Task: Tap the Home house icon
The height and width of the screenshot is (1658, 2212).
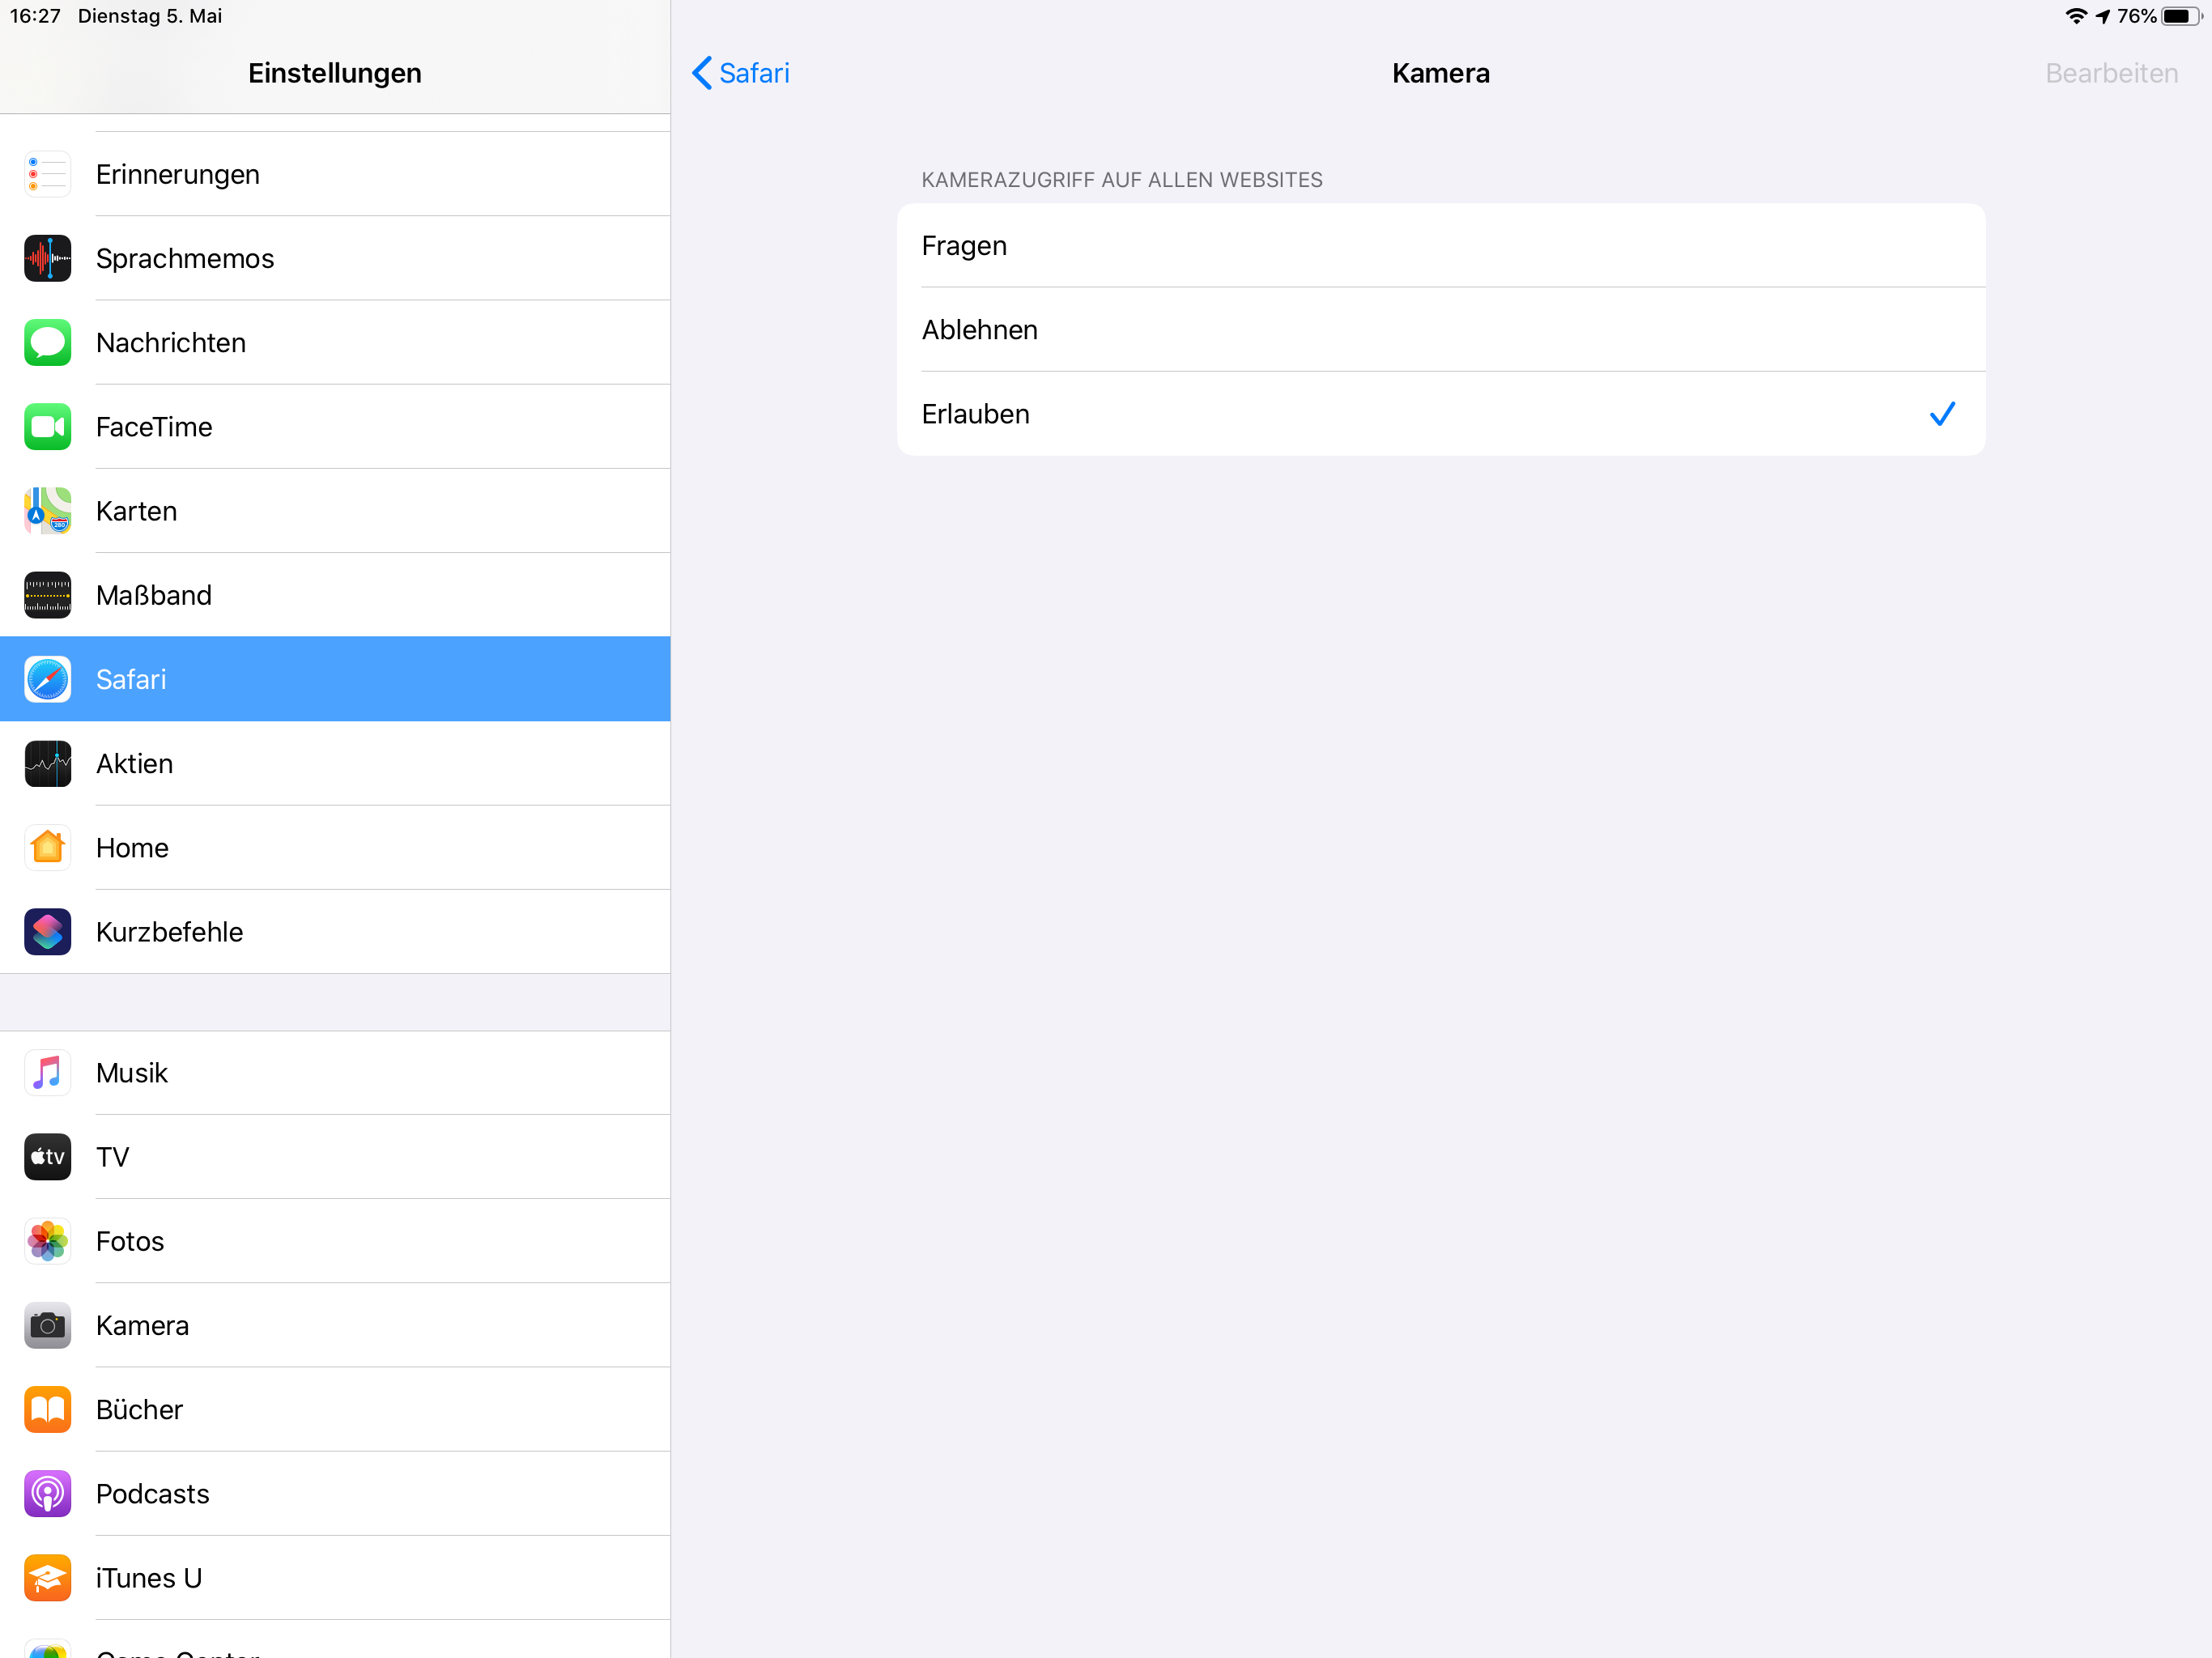Action: pos(47,848)
